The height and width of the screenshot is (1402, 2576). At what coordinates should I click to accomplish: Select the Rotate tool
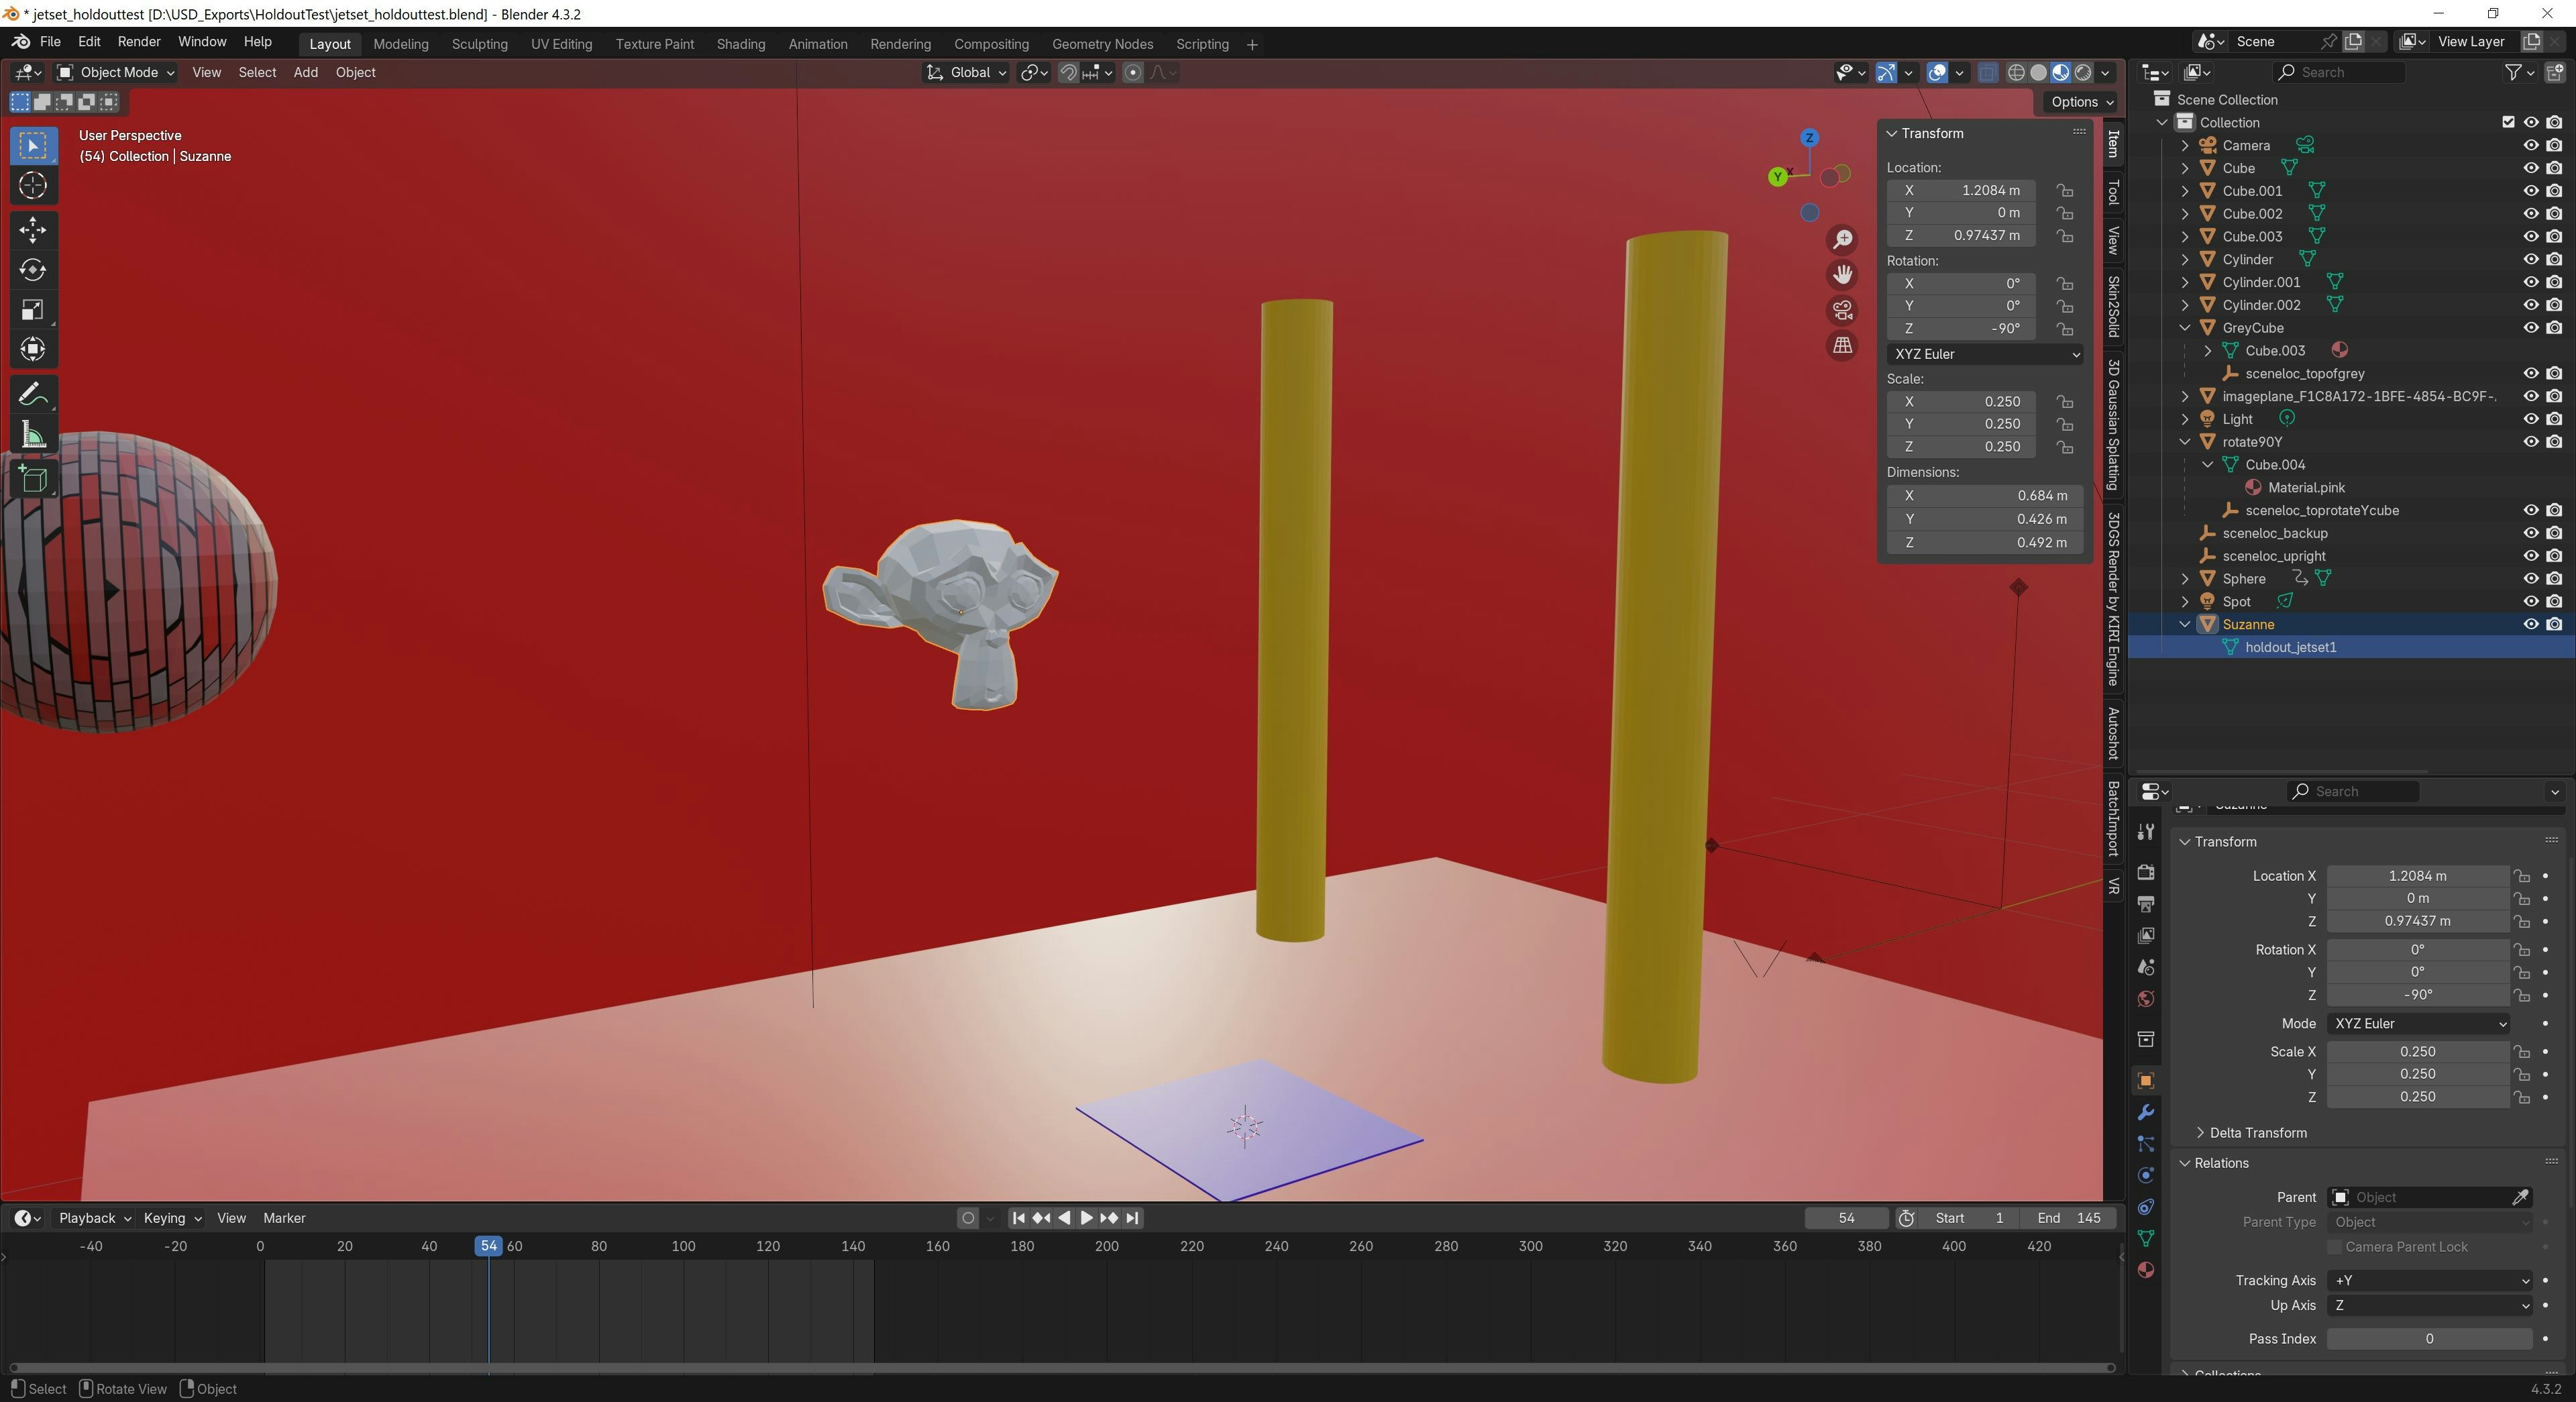pyautogui.click(x=32, y=270)
